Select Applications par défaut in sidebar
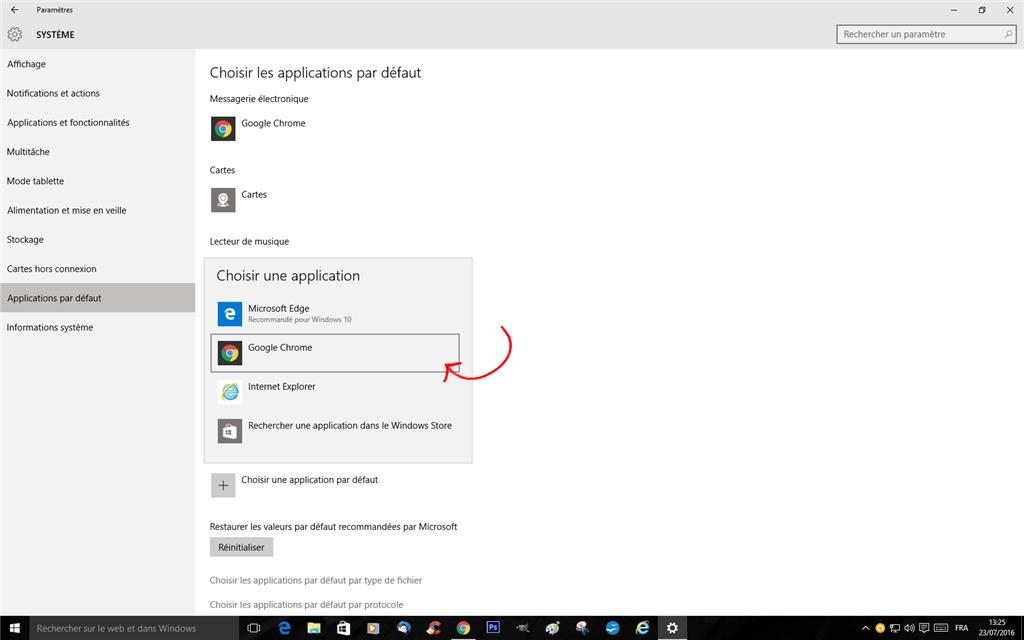This screenshot has width=1024, height=640. click(98, 298)
